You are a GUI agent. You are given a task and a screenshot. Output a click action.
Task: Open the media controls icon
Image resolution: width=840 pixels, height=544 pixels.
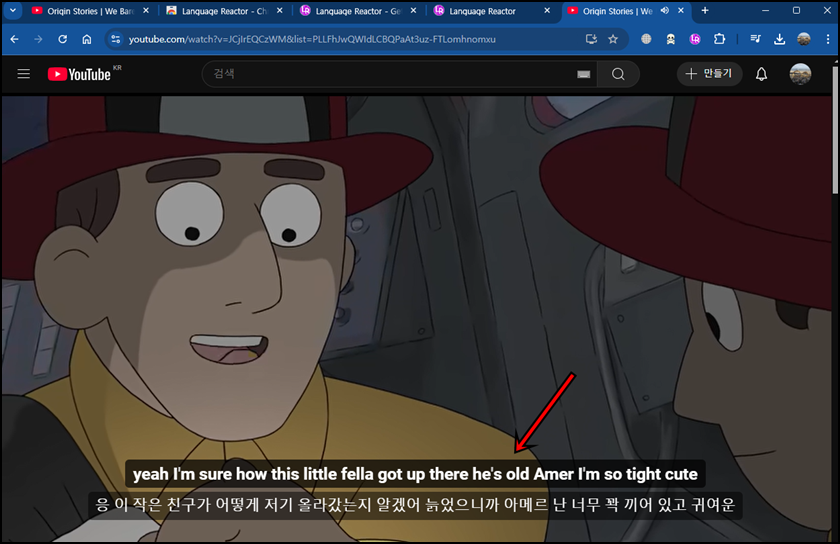755,39
